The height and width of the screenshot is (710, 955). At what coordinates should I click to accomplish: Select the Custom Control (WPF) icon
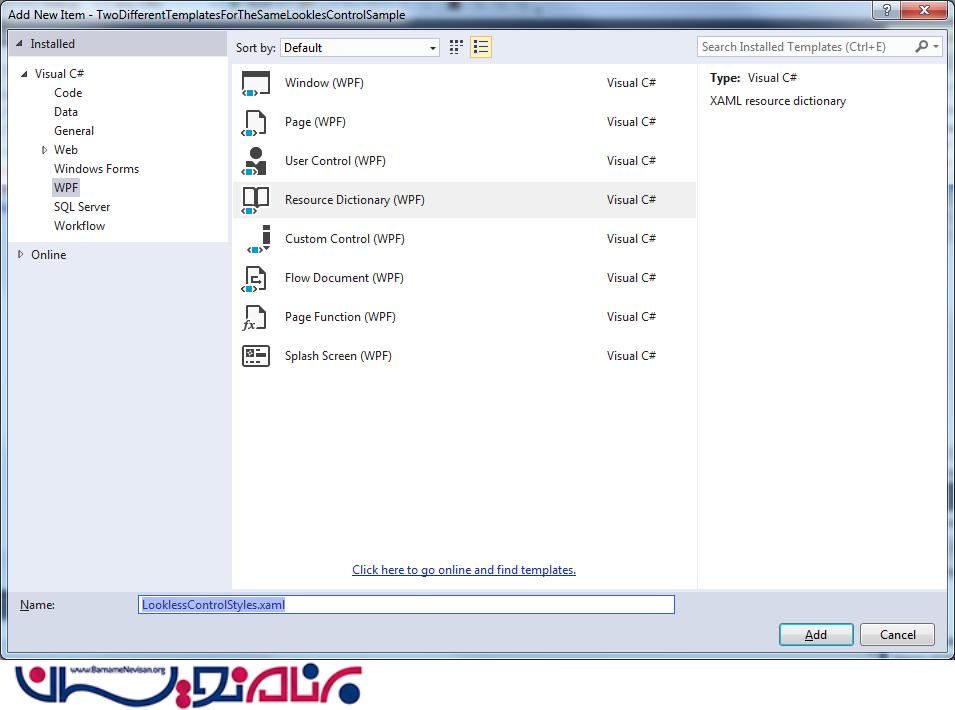coord(256,239)
